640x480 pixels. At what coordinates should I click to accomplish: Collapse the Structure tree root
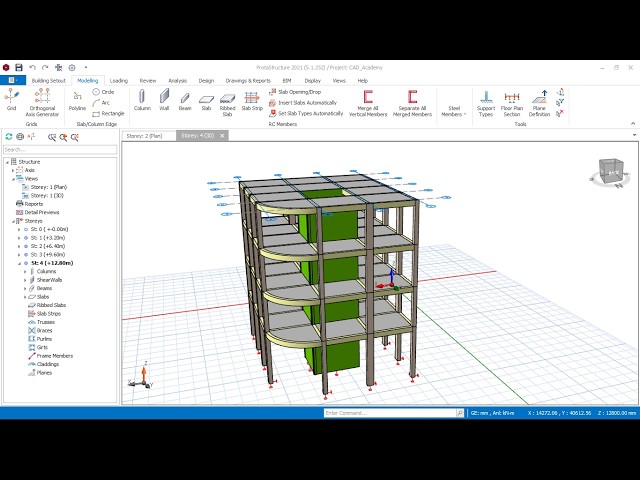click(x=7, y=162)
